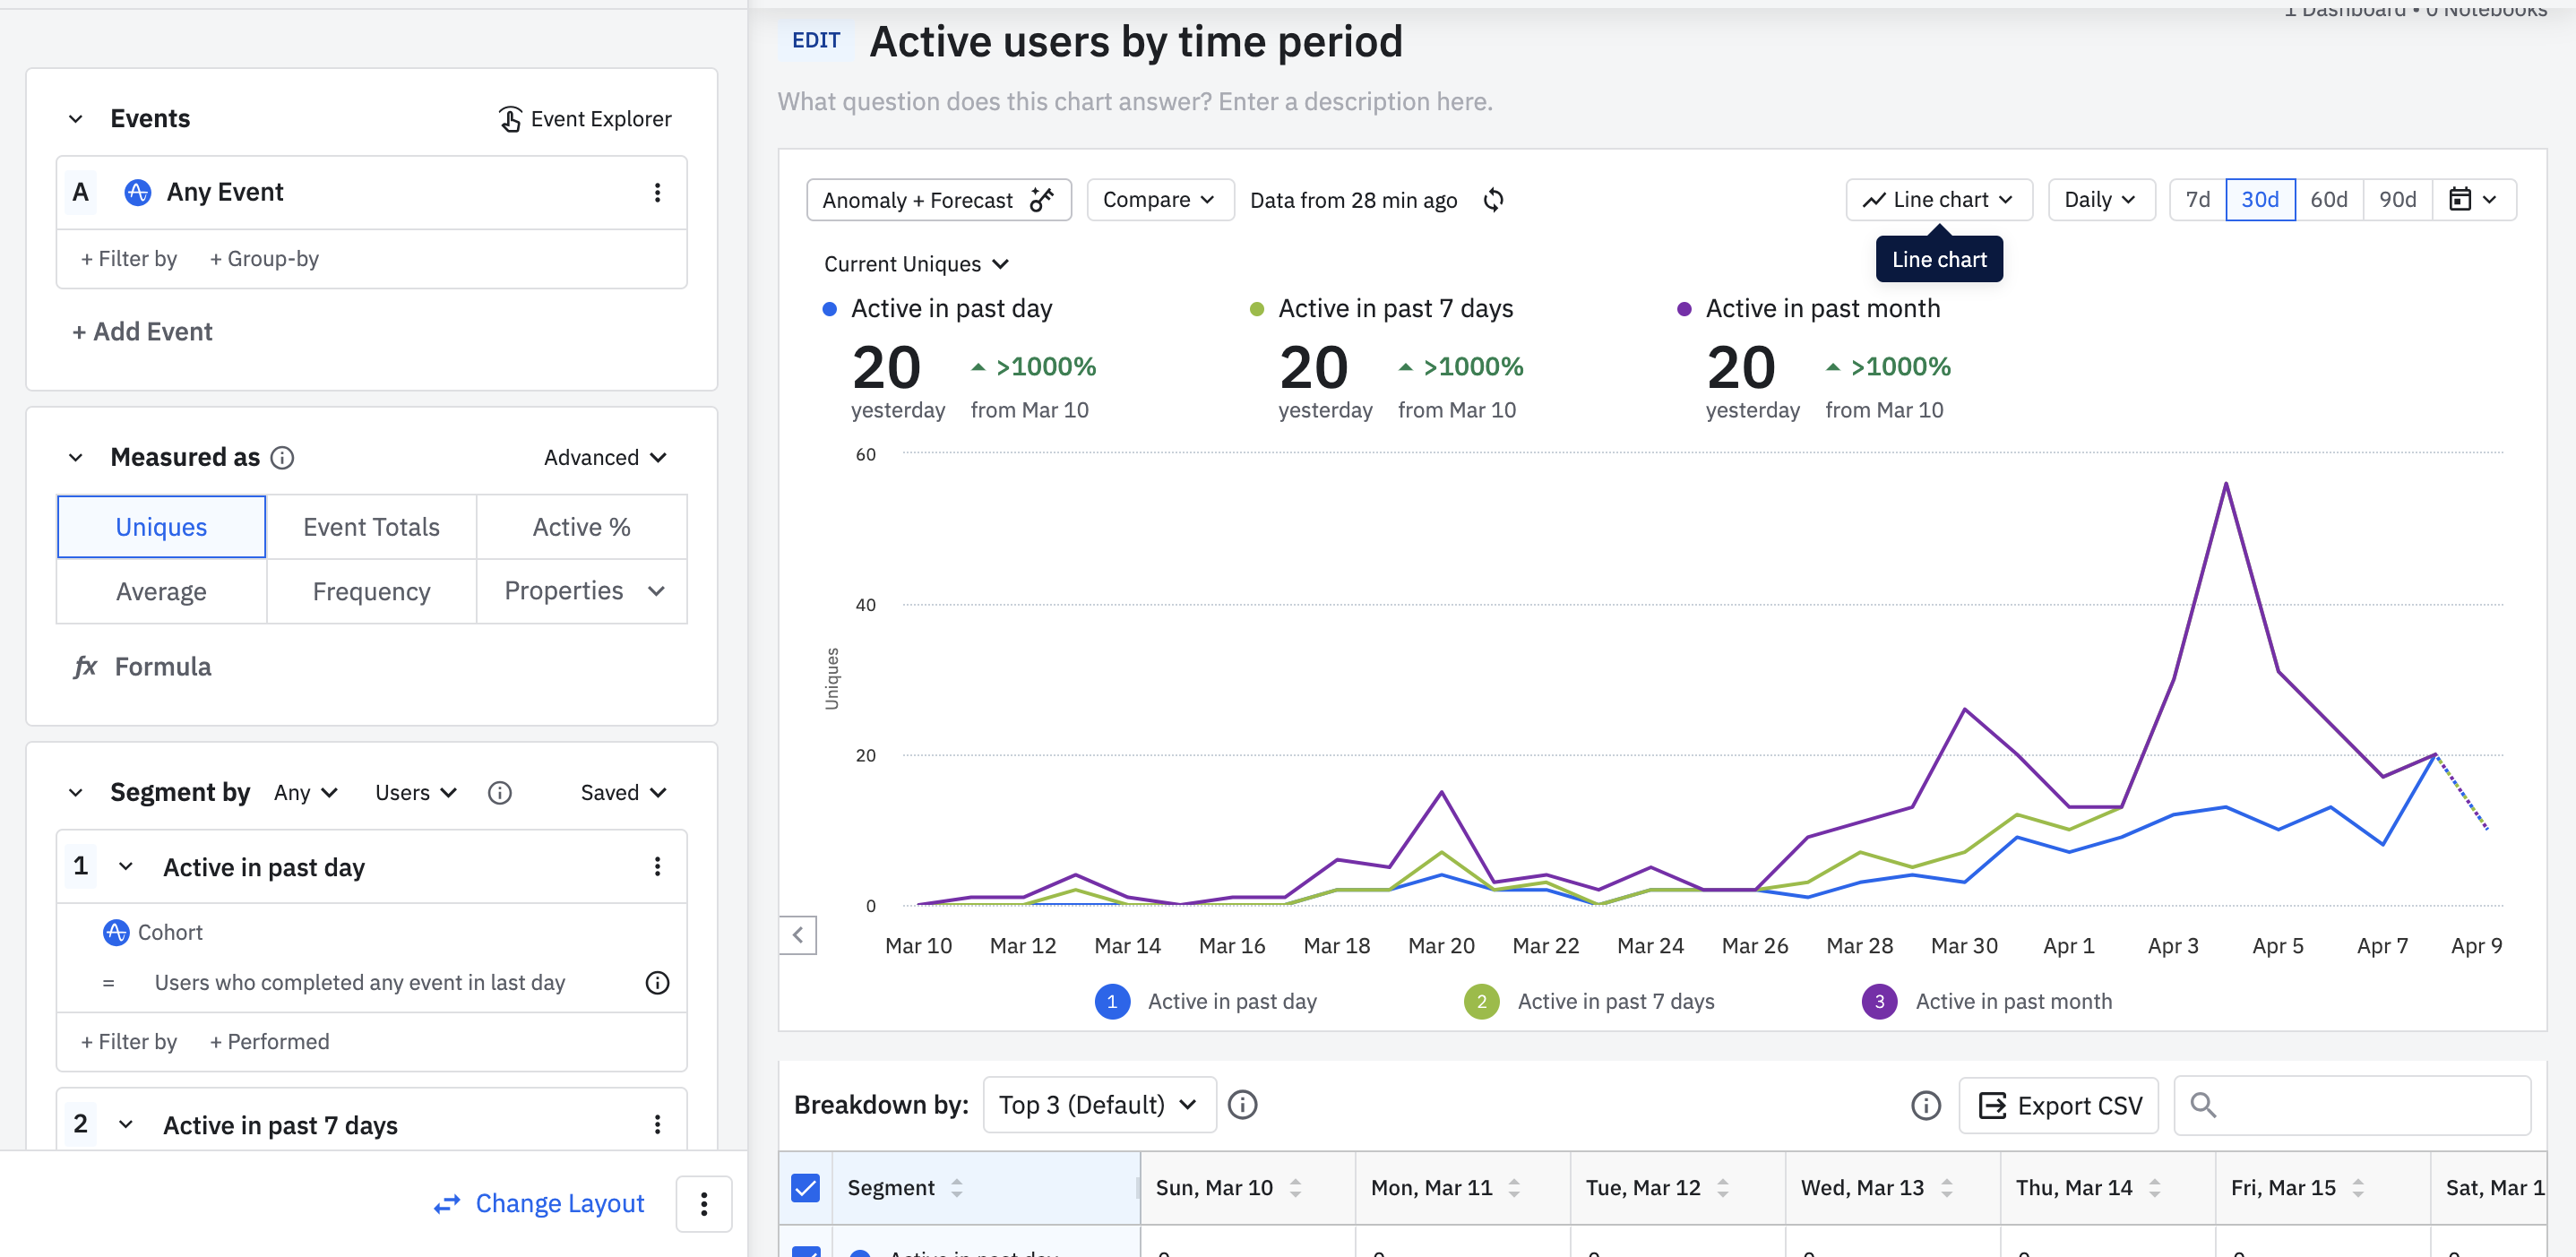
Task: Click the Active in past 7 days color dot
Action: (x=1257, y=309)
